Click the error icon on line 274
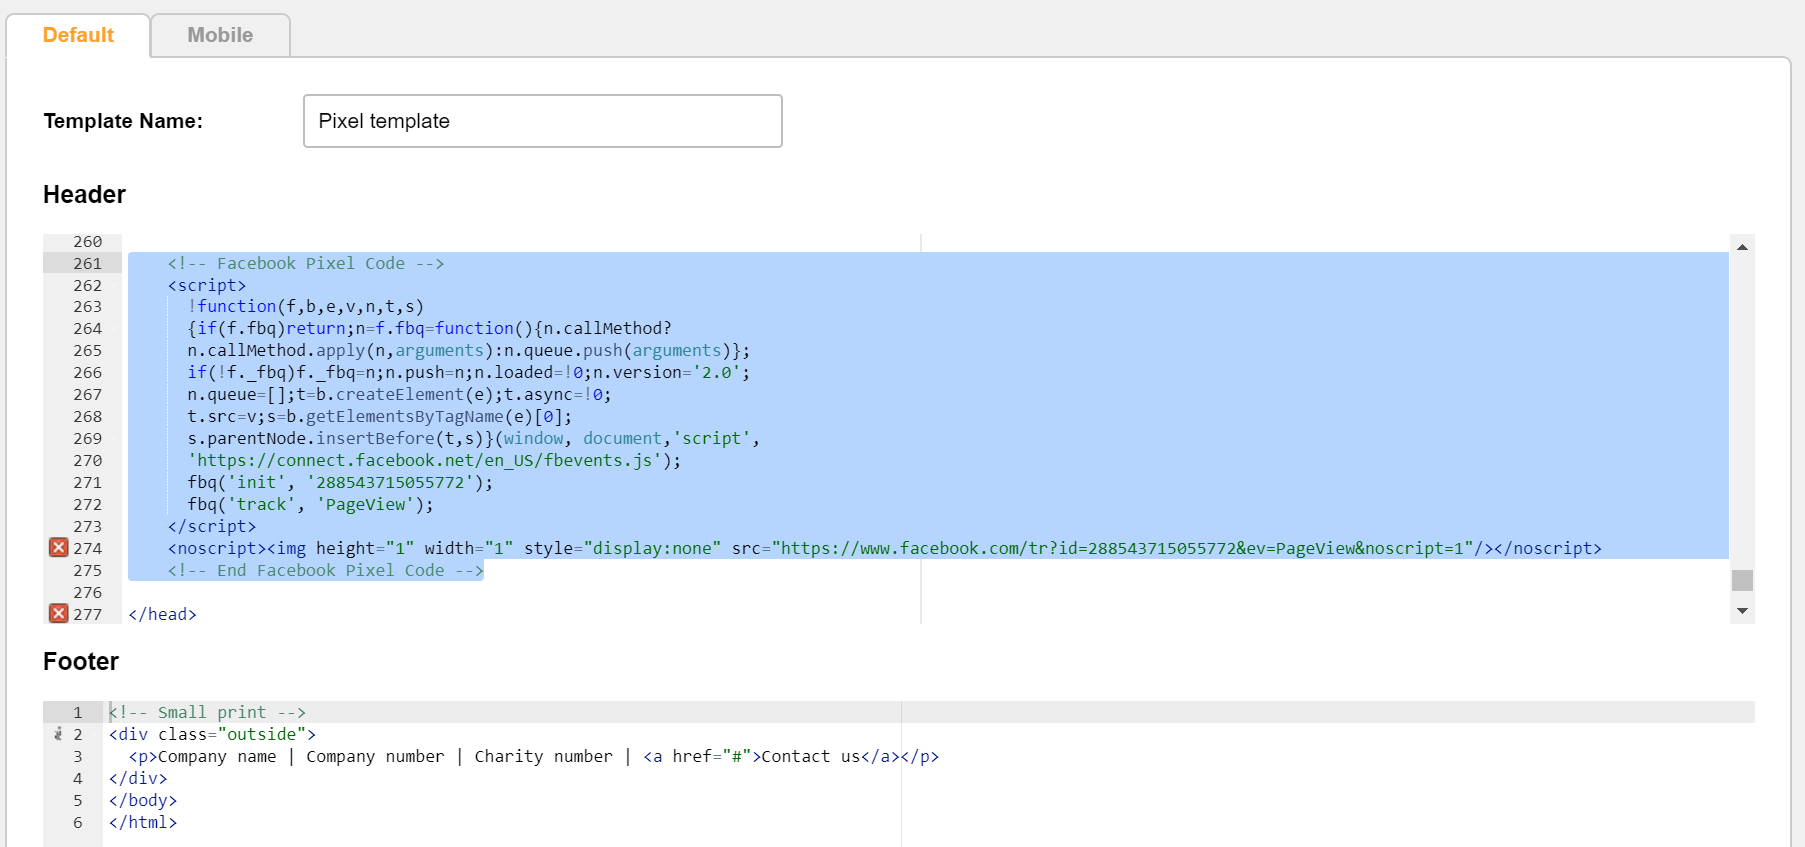Screen dimensions: 1805x847 (x=59, y=547)
